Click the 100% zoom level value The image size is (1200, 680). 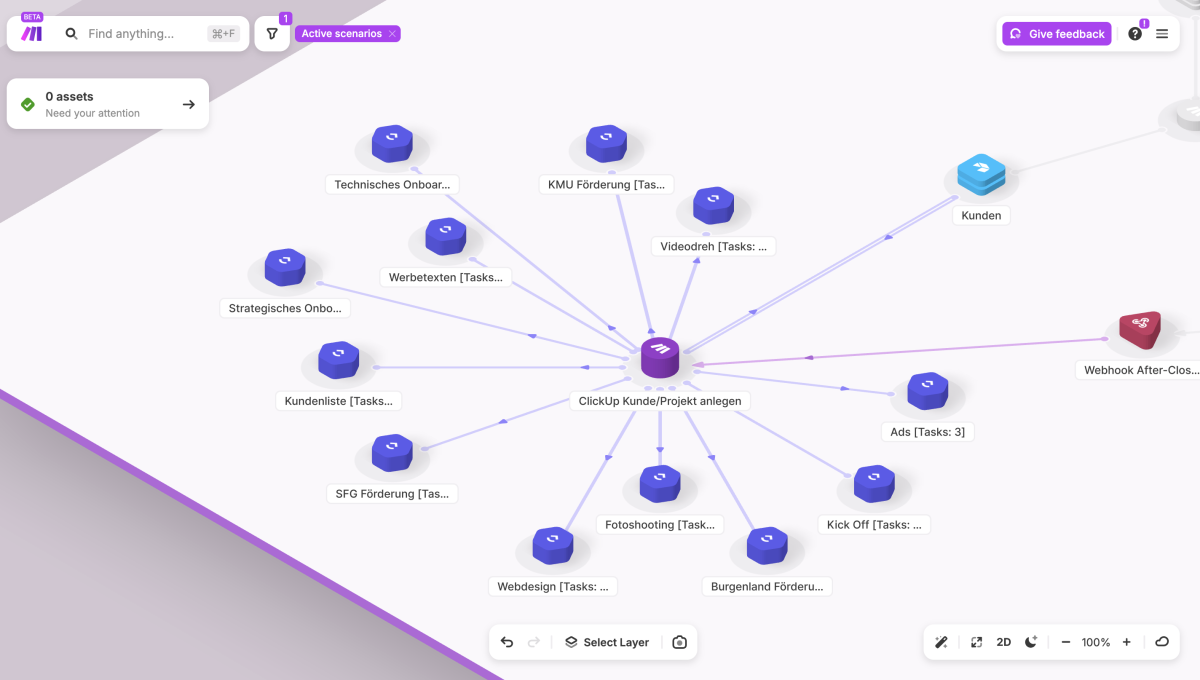pos(1096,642)
